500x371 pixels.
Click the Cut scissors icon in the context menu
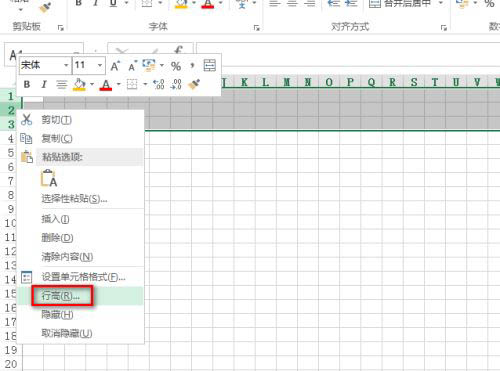26,119
